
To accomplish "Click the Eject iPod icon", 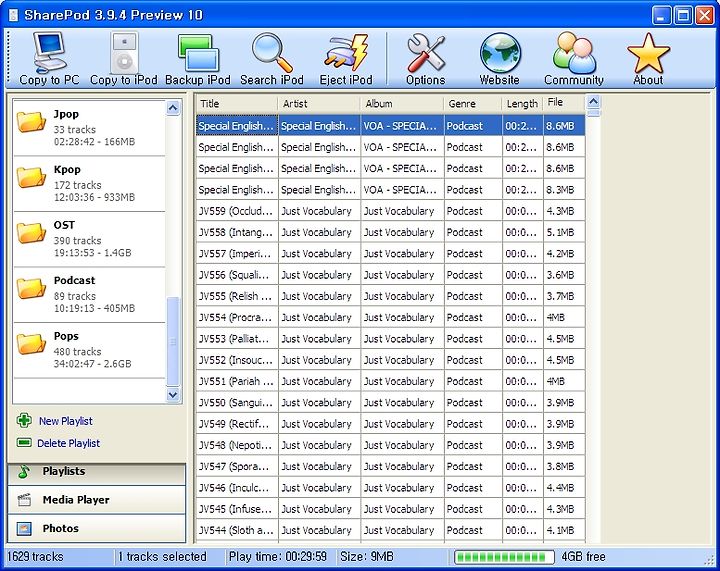I will [x=346, y=52].
